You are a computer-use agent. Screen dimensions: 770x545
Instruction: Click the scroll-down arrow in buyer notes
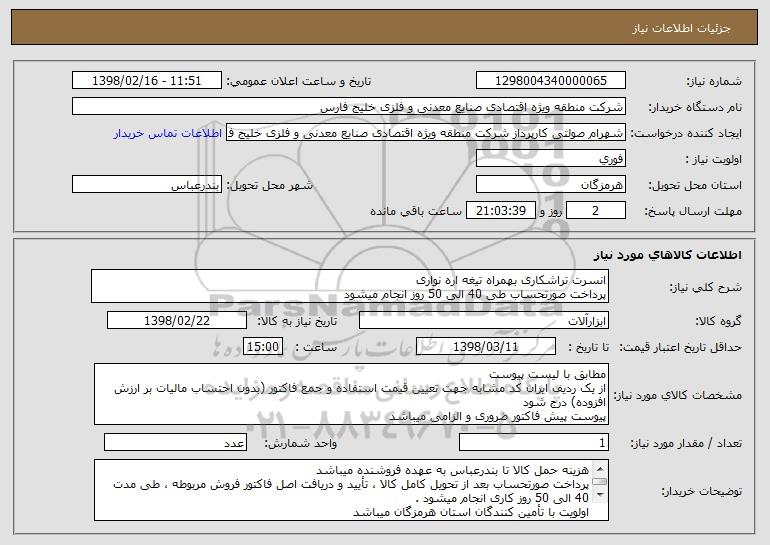pyautogui.click(x=600, y=495)
